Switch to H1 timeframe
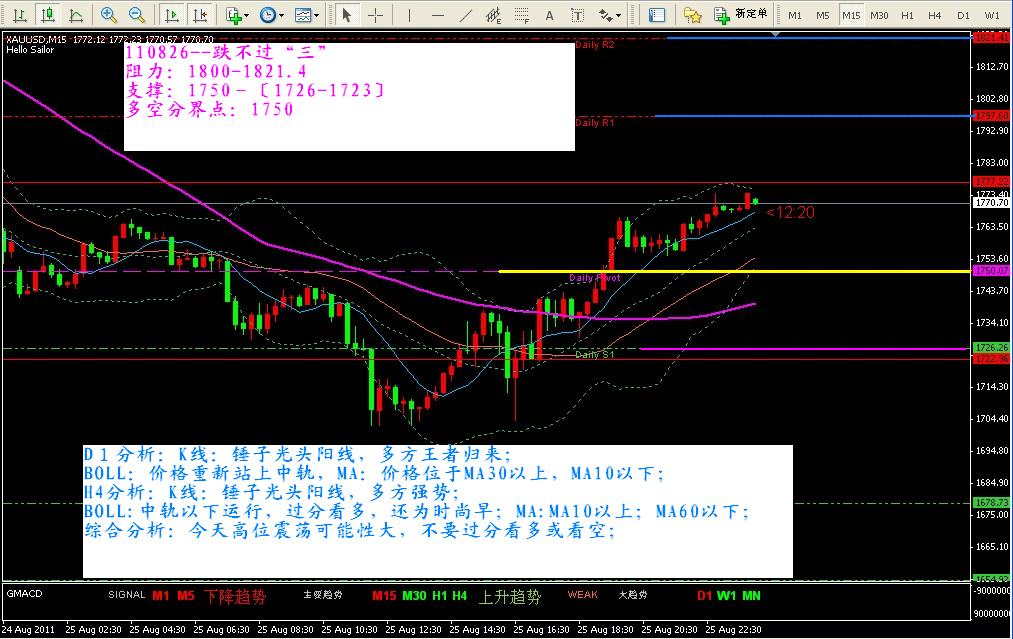The height and width of the screenshot is (639, 1013). [x=907, y=15]
